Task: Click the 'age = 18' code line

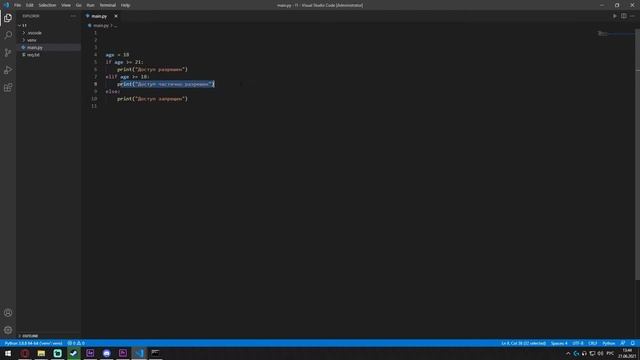Action: coord(117,55)
